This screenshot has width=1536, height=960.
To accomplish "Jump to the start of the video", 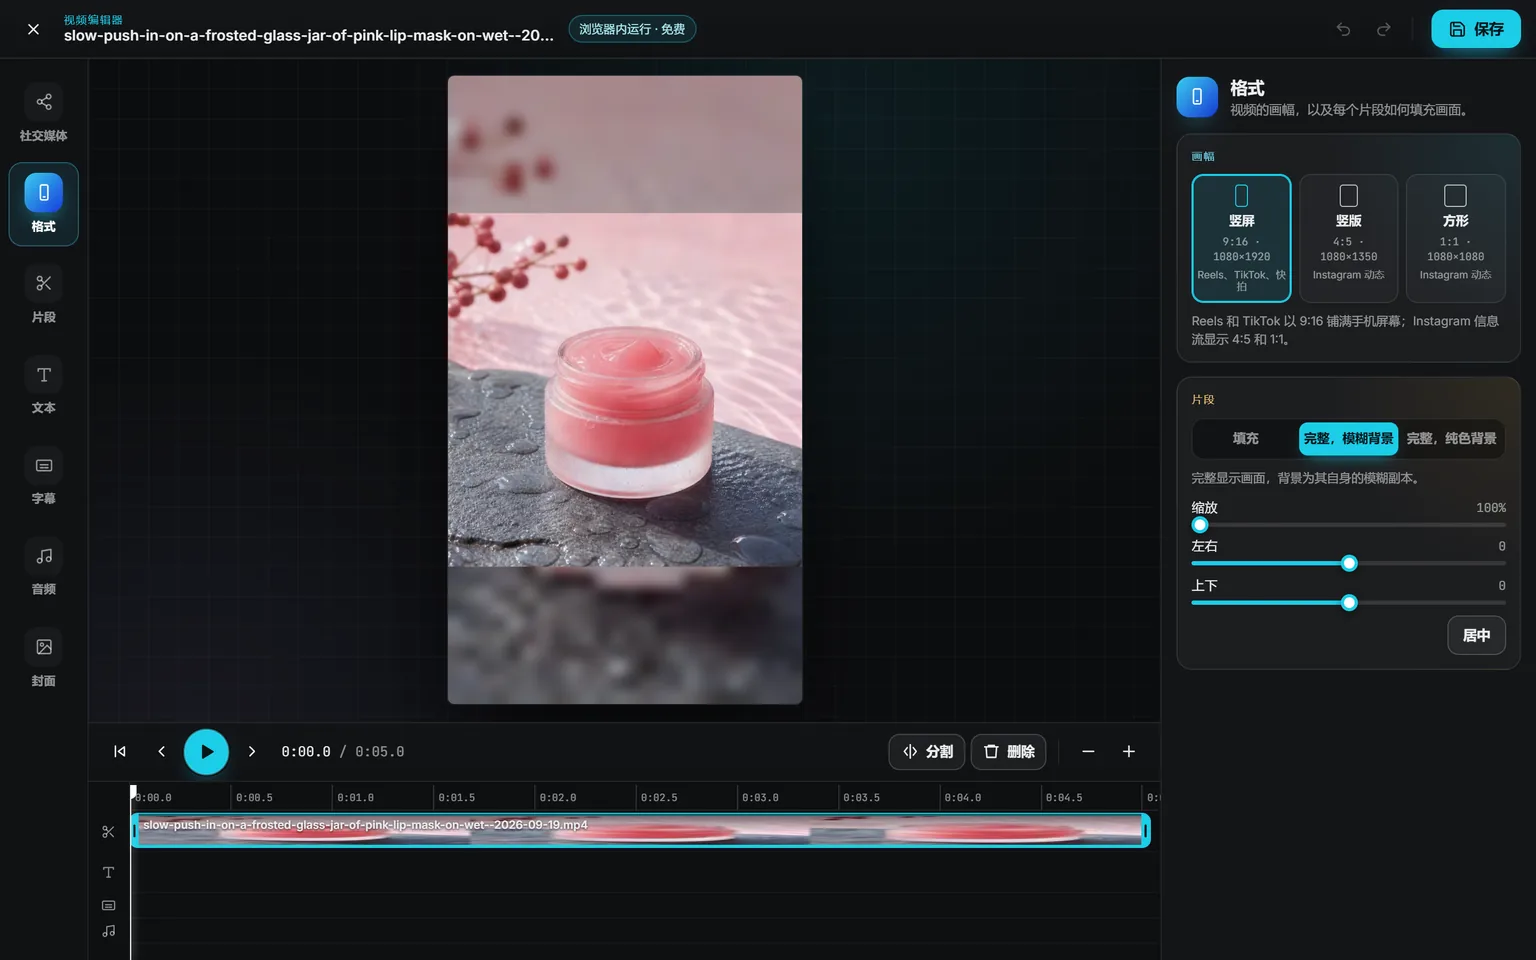I will pos(120,752).
